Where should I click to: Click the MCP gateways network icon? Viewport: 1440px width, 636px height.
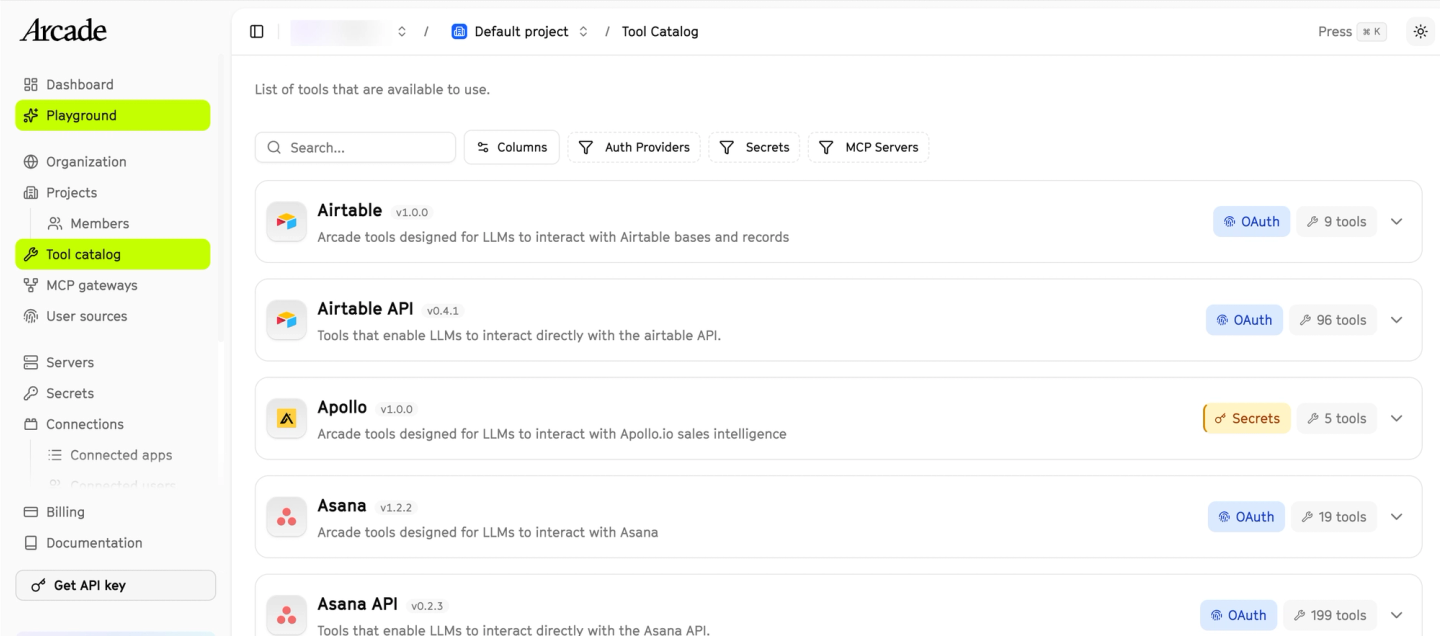[31, 286]
